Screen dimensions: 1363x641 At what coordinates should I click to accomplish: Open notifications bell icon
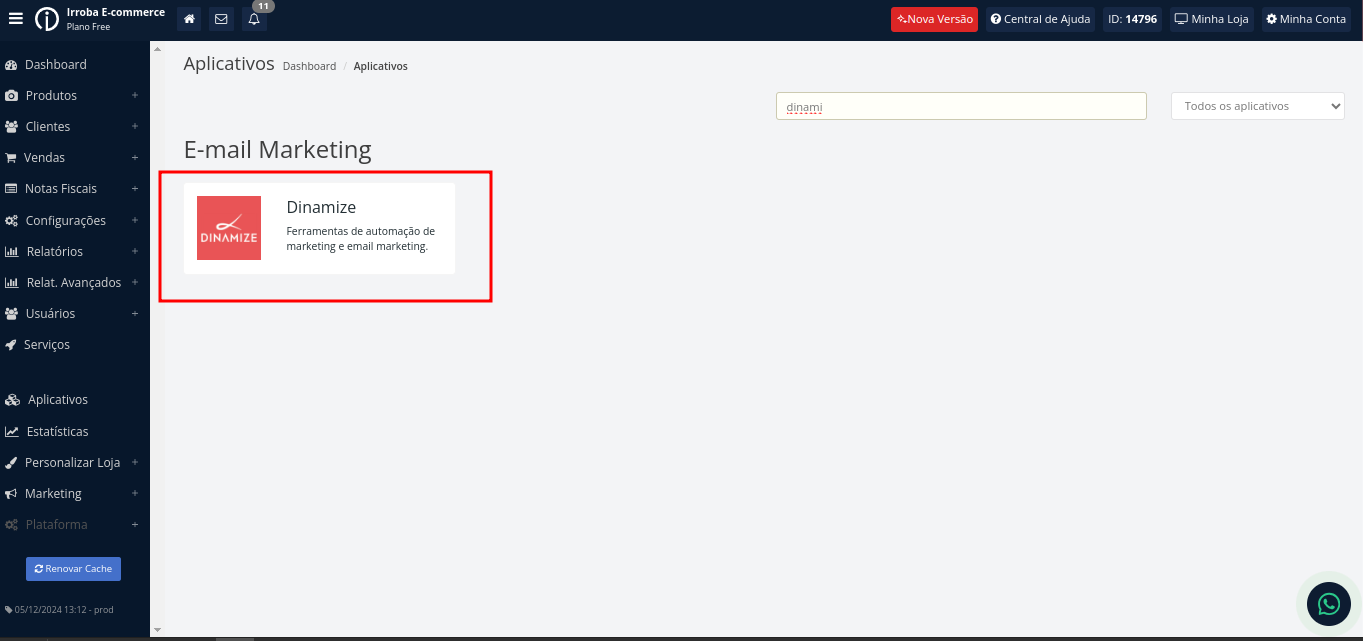tap(254, 19)
